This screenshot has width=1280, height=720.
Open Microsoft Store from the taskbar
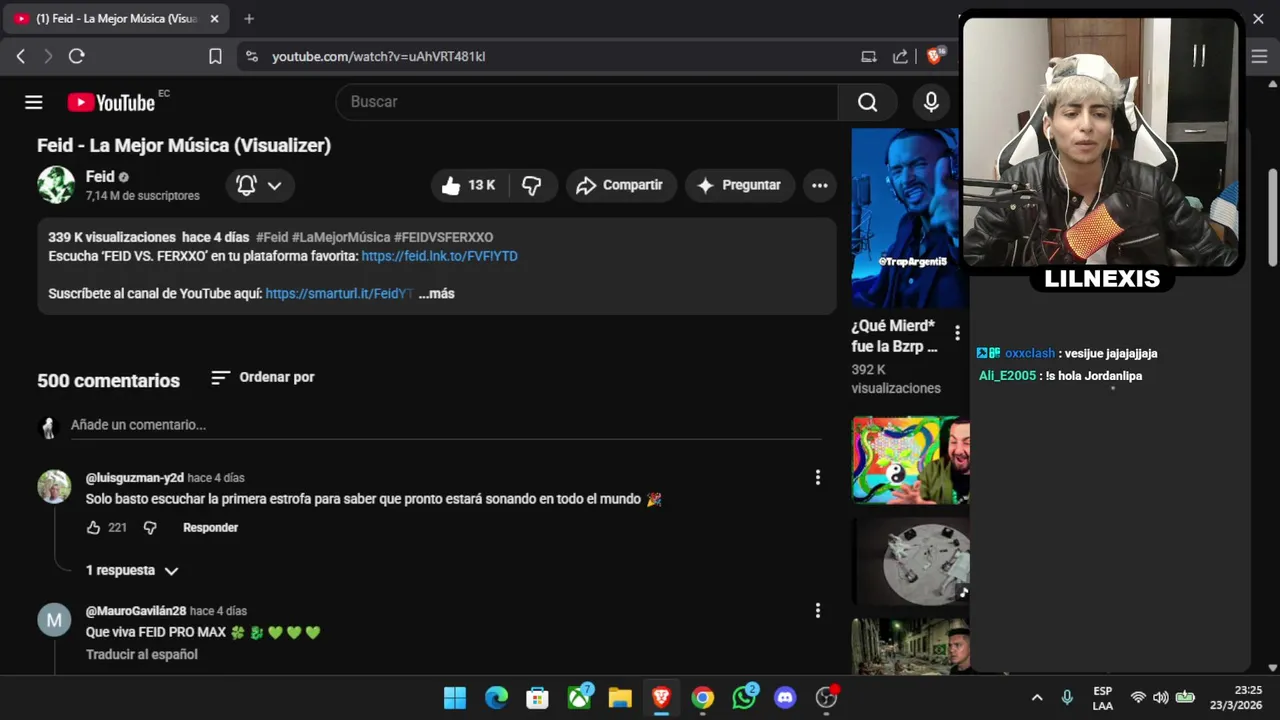[538, 698]
